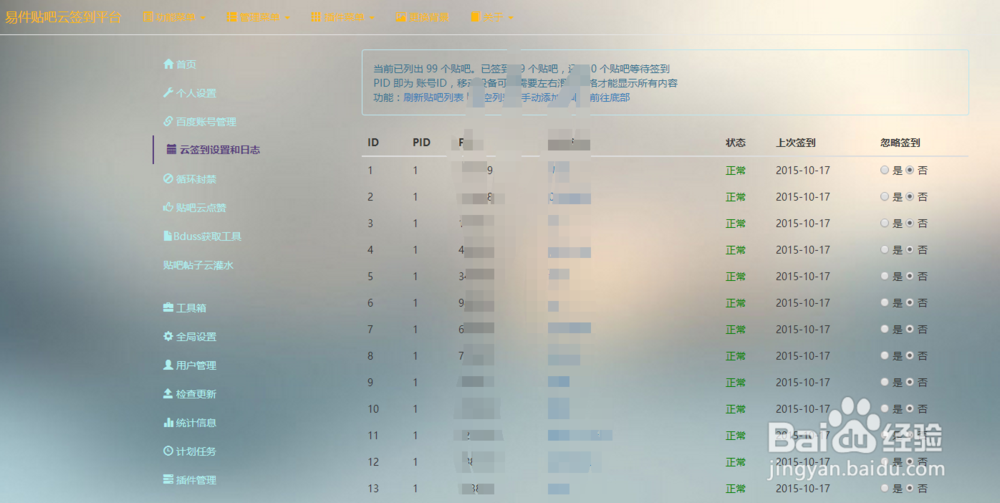
Task: Click the 2015-10-17 date in row ID 8
Action: pyautogui.click(x=803, y=356)
